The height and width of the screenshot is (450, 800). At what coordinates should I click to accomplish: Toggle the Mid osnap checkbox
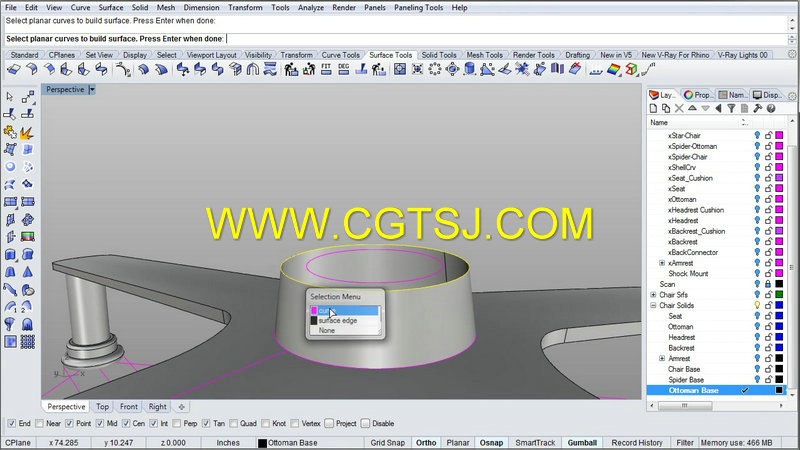tap(100, 423)
